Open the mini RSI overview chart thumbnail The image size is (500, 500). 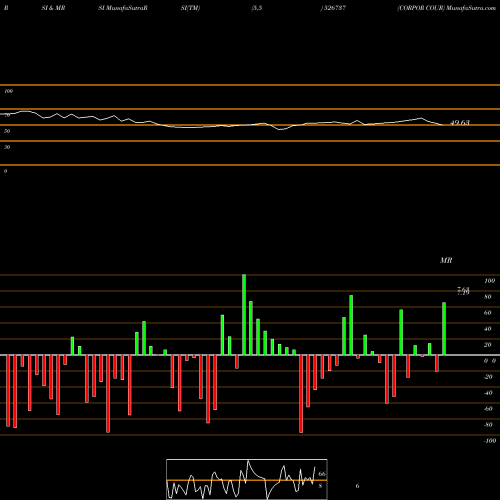click(x=247, y=479)
